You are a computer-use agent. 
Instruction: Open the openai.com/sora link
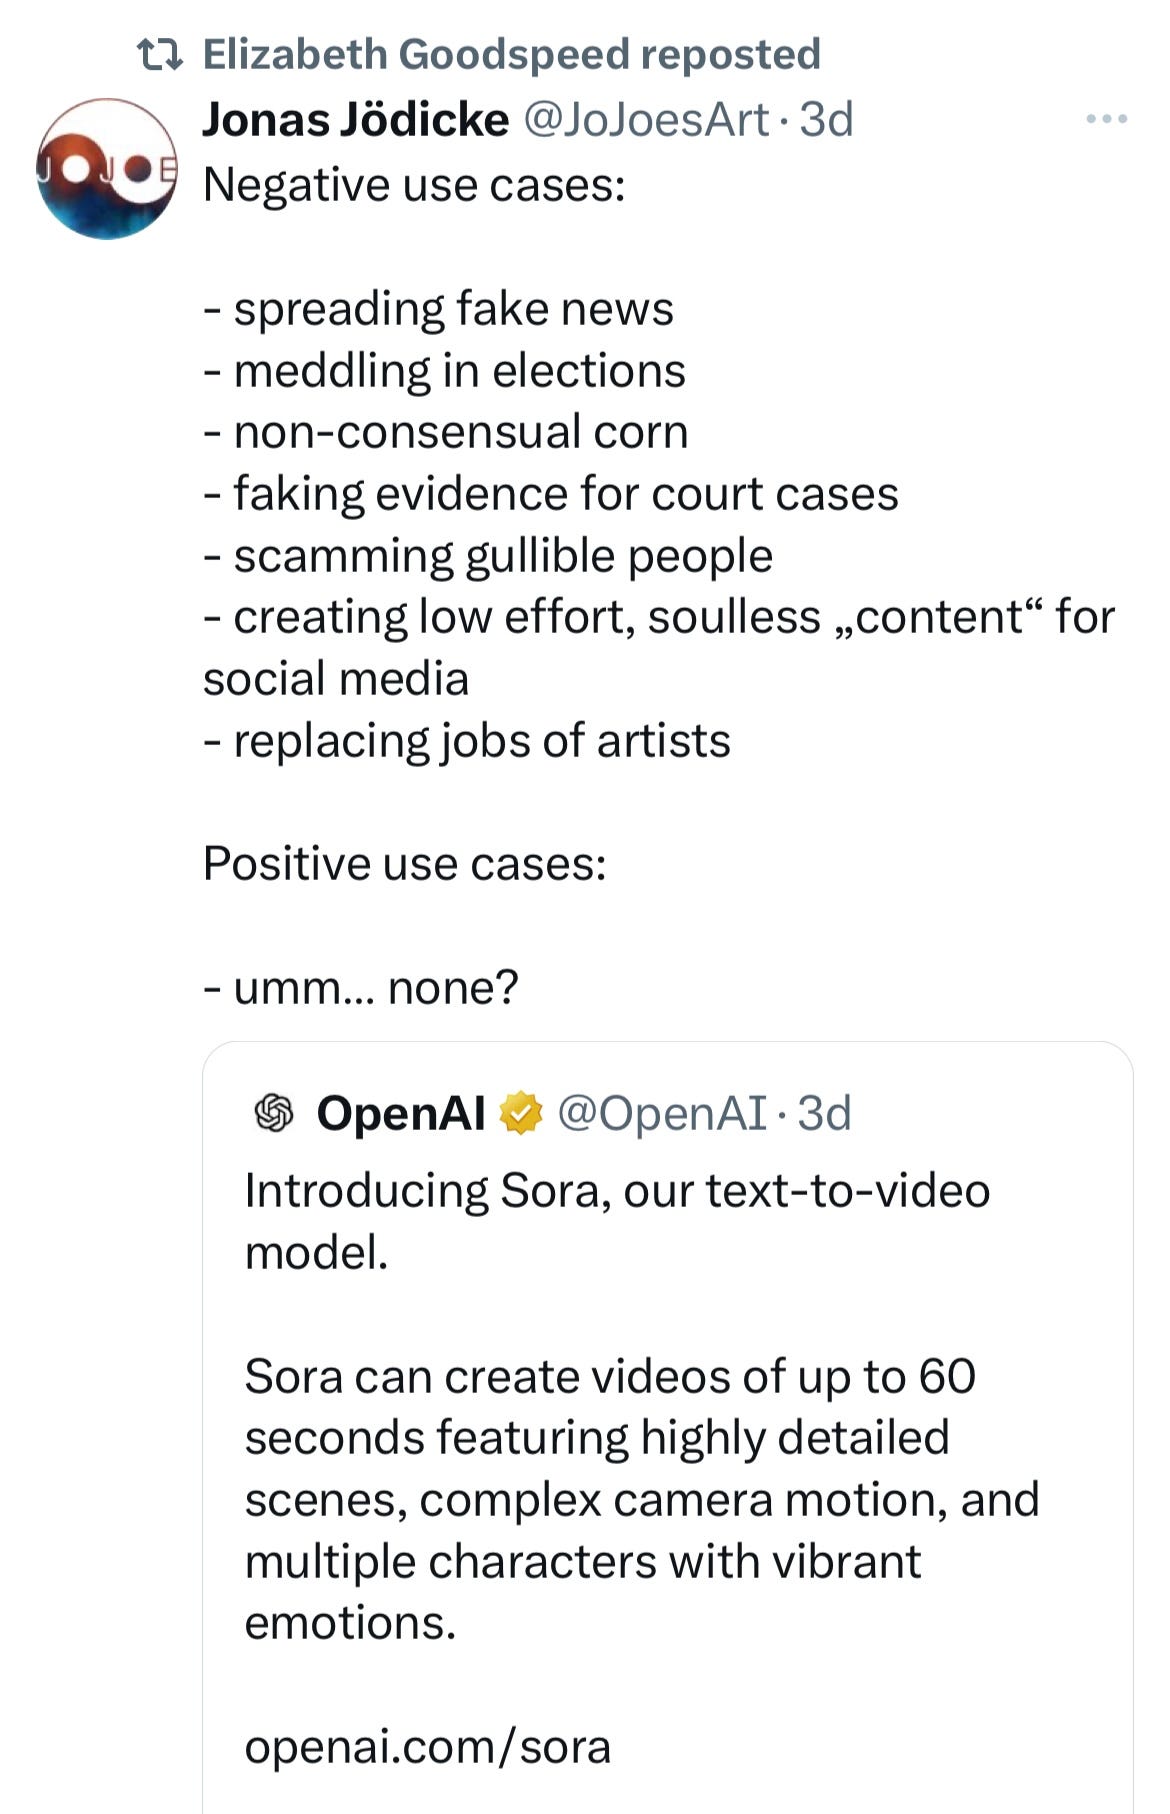coord(427,1747)
